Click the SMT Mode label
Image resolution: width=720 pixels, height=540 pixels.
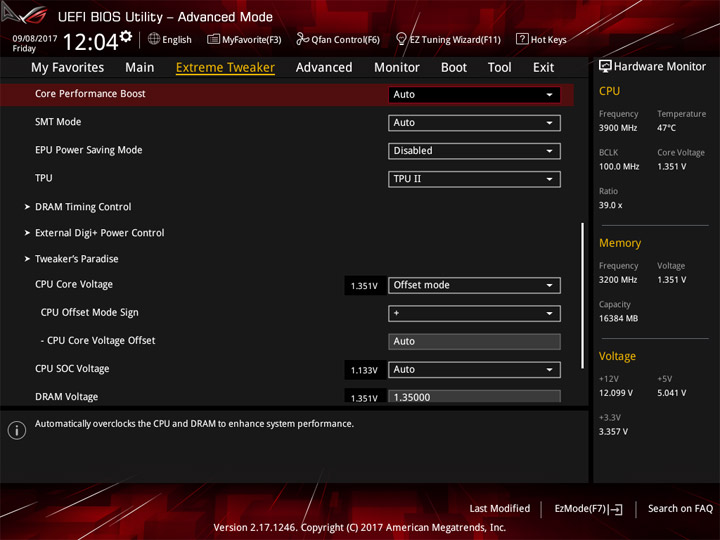tap(58, 122)
